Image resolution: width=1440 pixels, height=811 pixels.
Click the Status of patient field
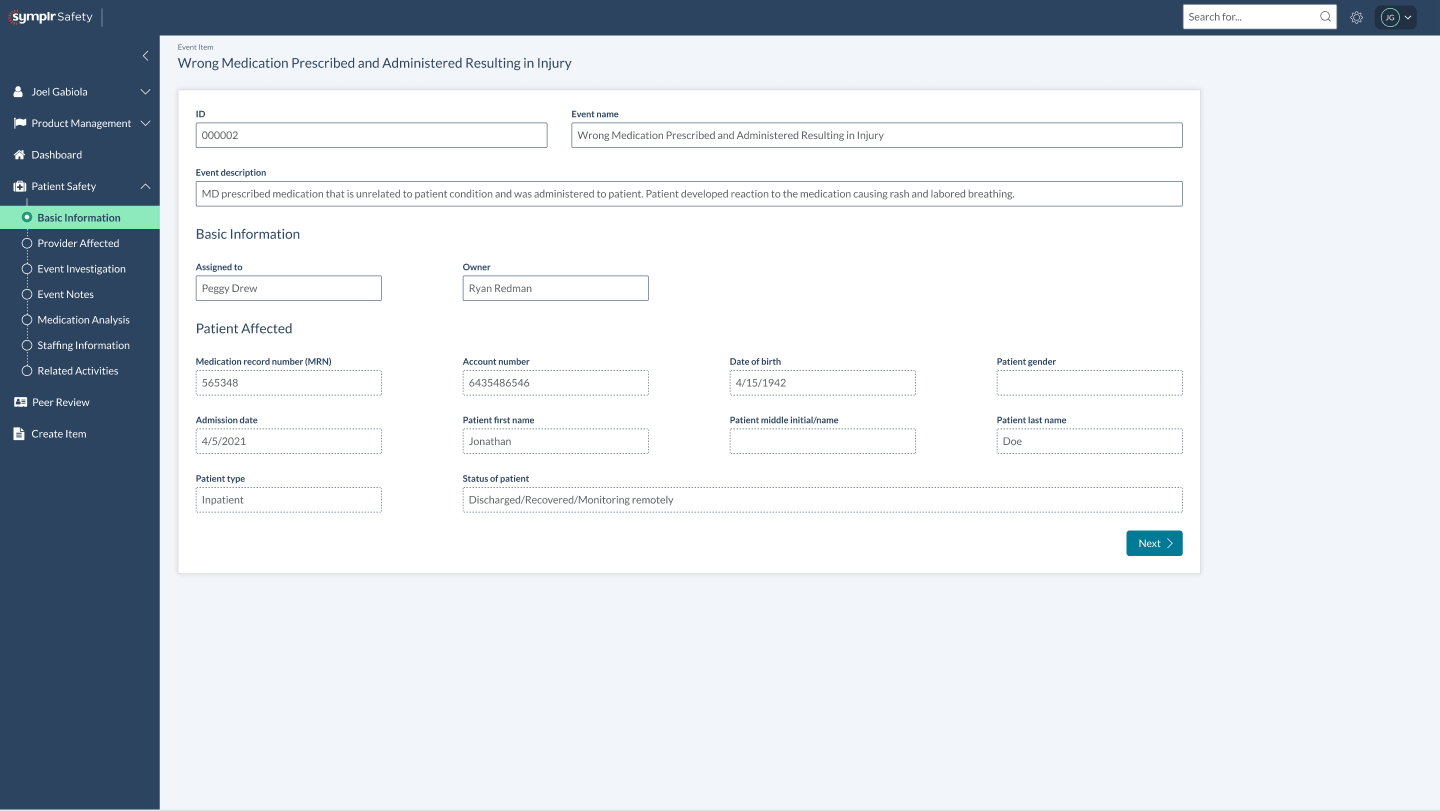tap(823, 500)
